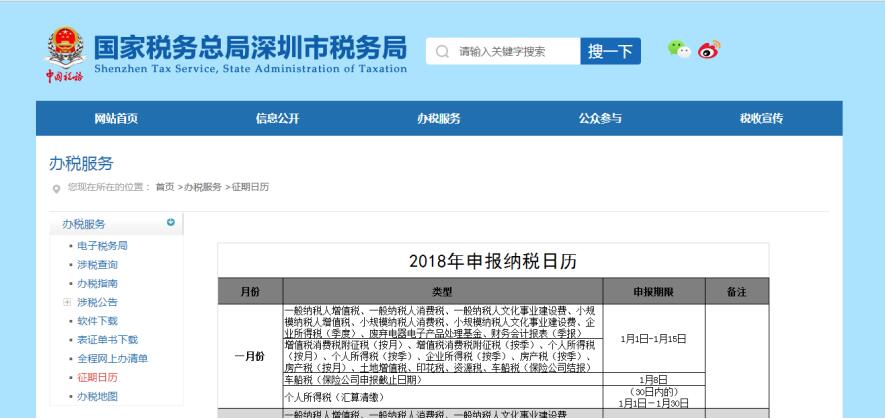The image size is (886, 419).
Task: Click the 您现在所在的位置 label
Action: [109, 187]
